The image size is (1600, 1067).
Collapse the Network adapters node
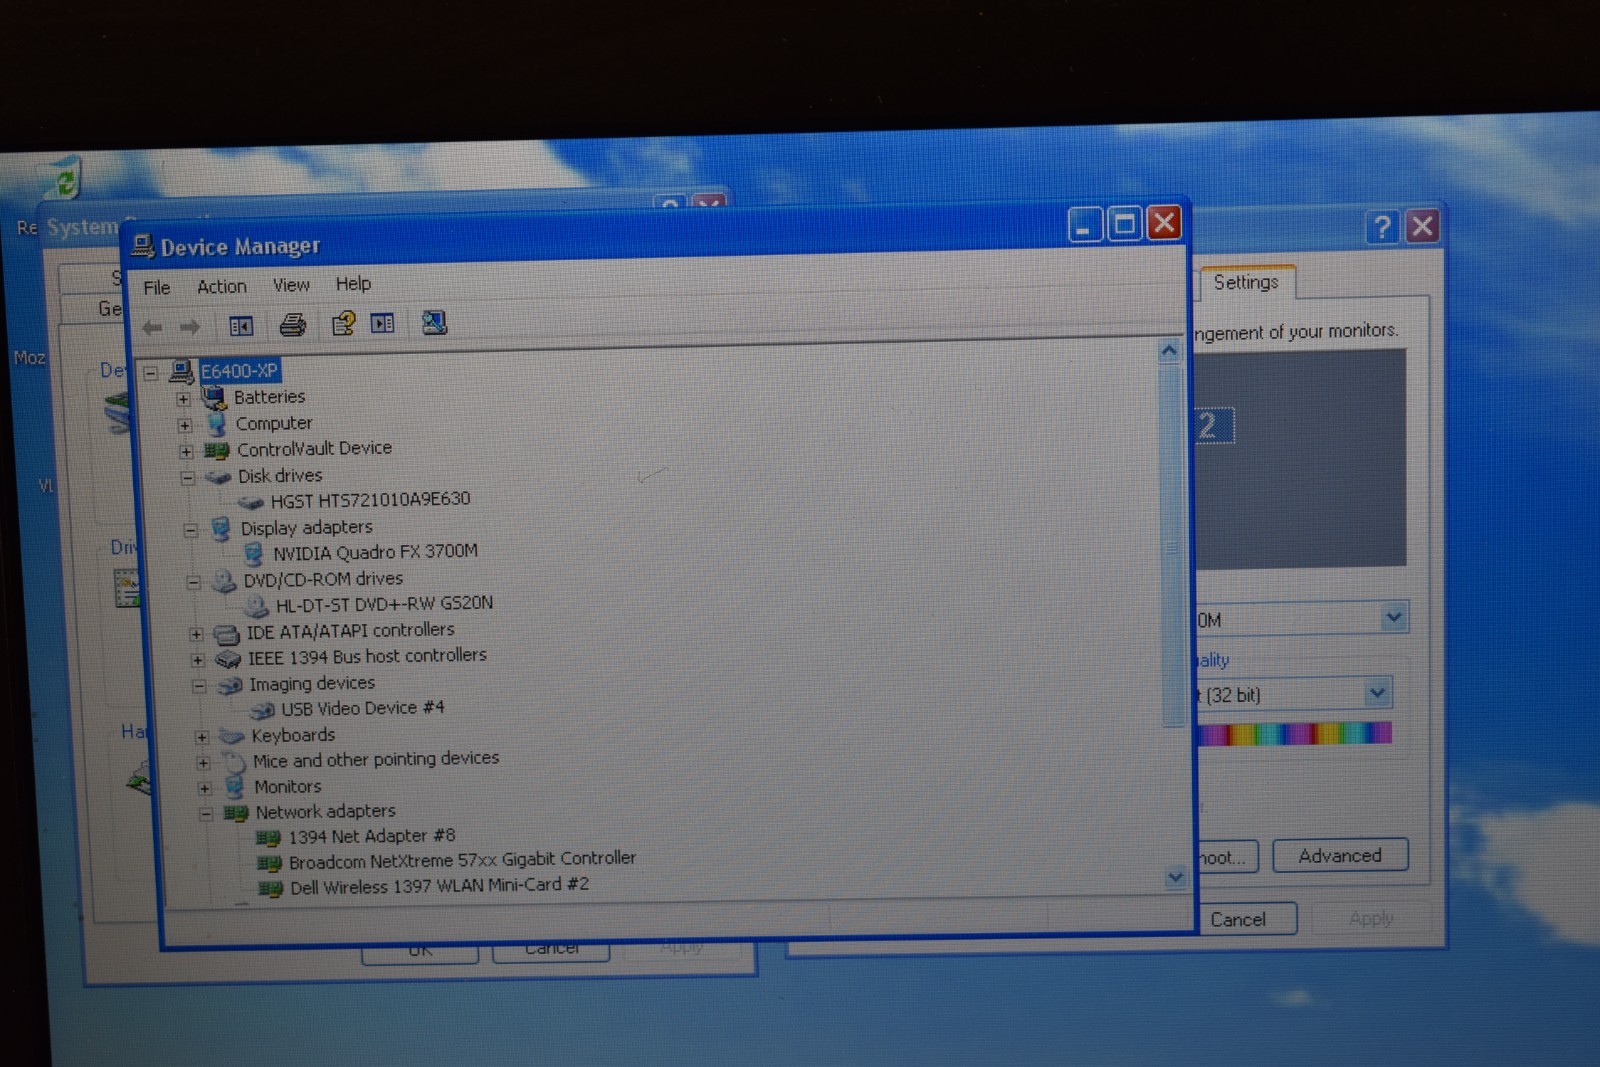click(206, 814)
